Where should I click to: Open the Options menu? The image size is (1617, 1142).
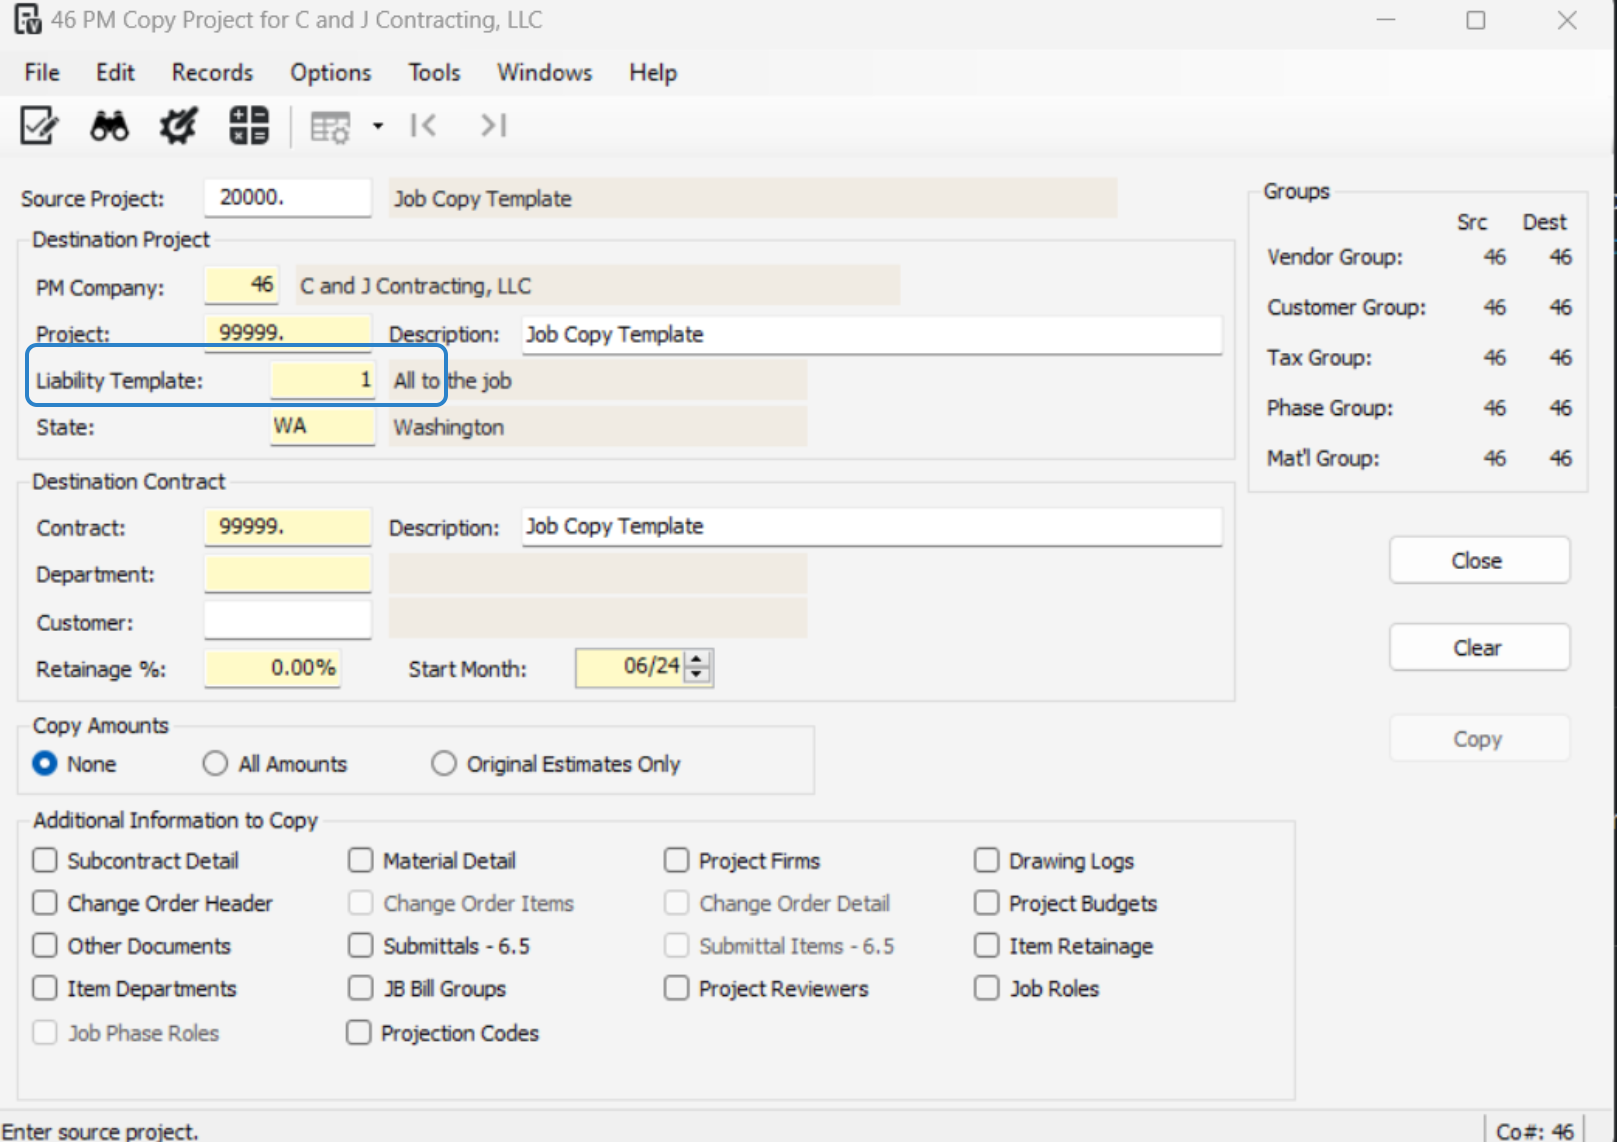point(331,73)
